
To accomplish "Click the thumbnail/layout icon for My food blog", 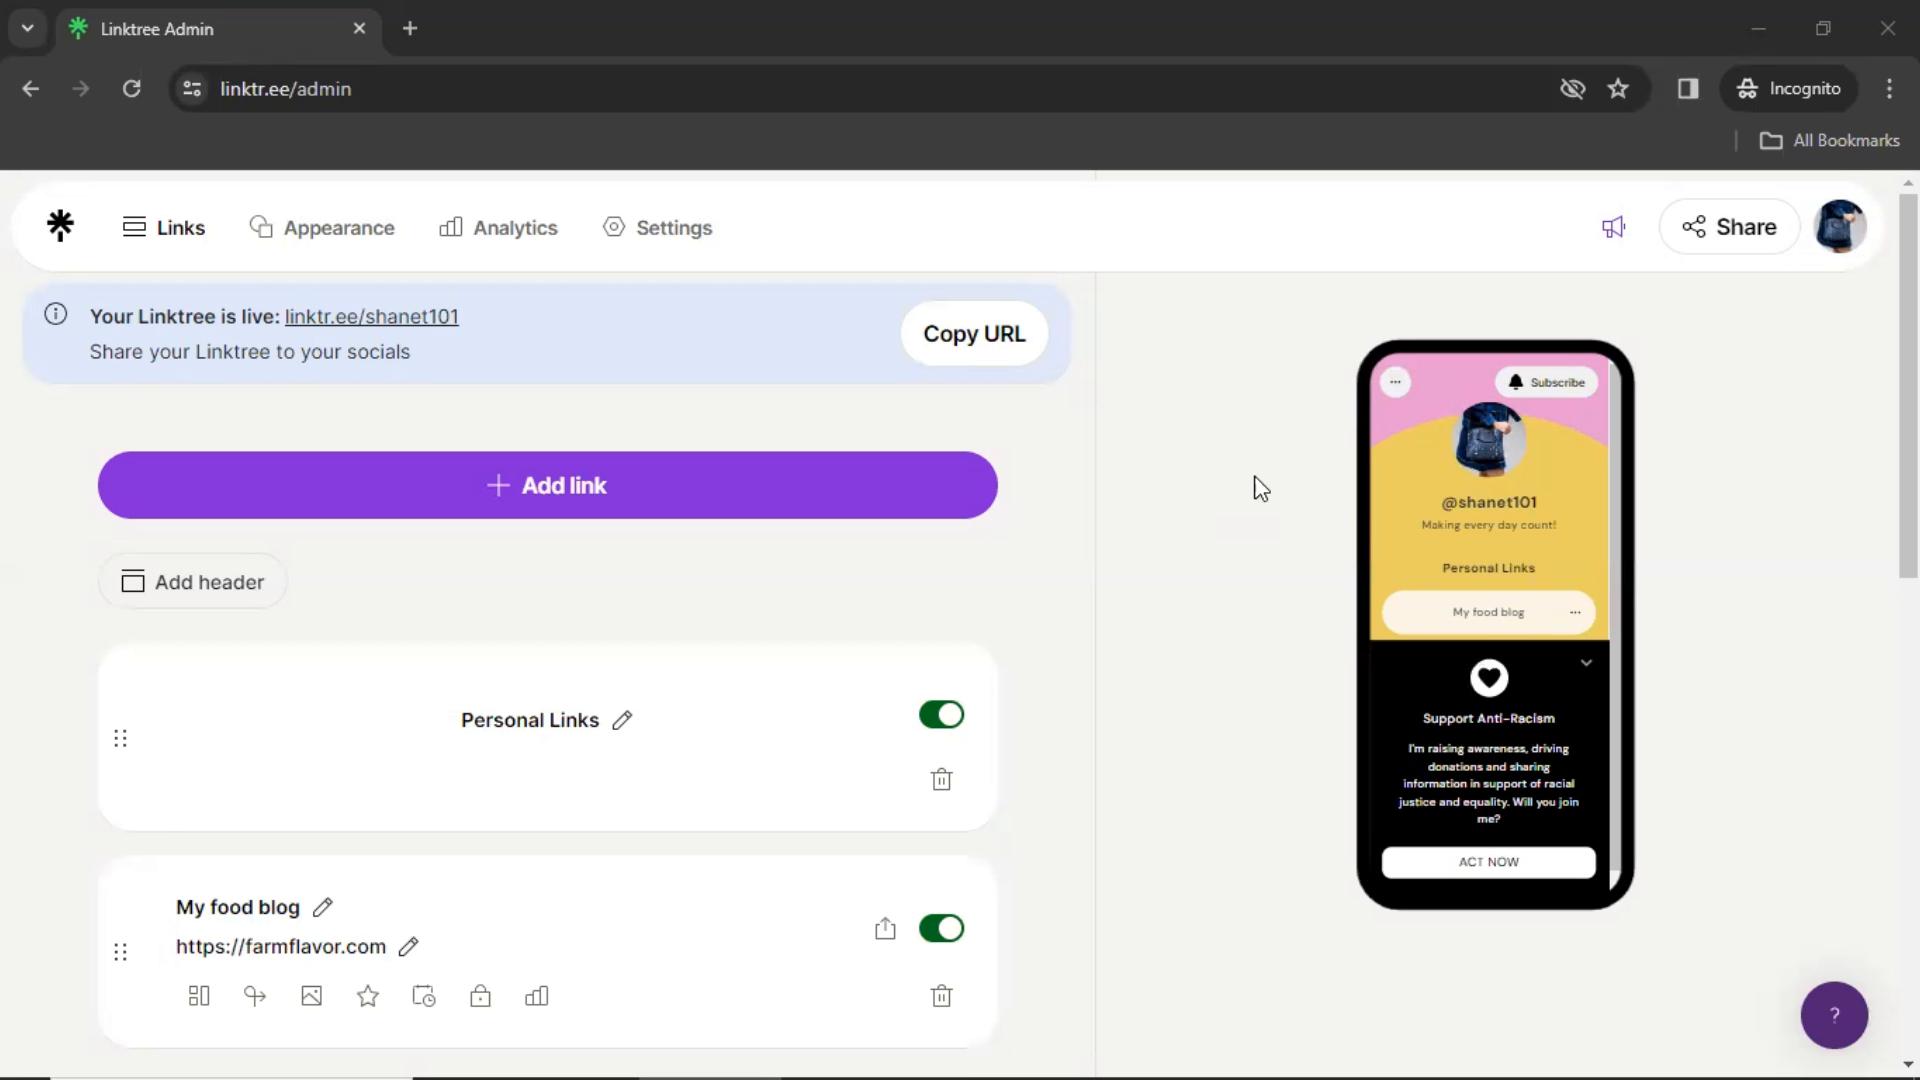I will [199, 997].
